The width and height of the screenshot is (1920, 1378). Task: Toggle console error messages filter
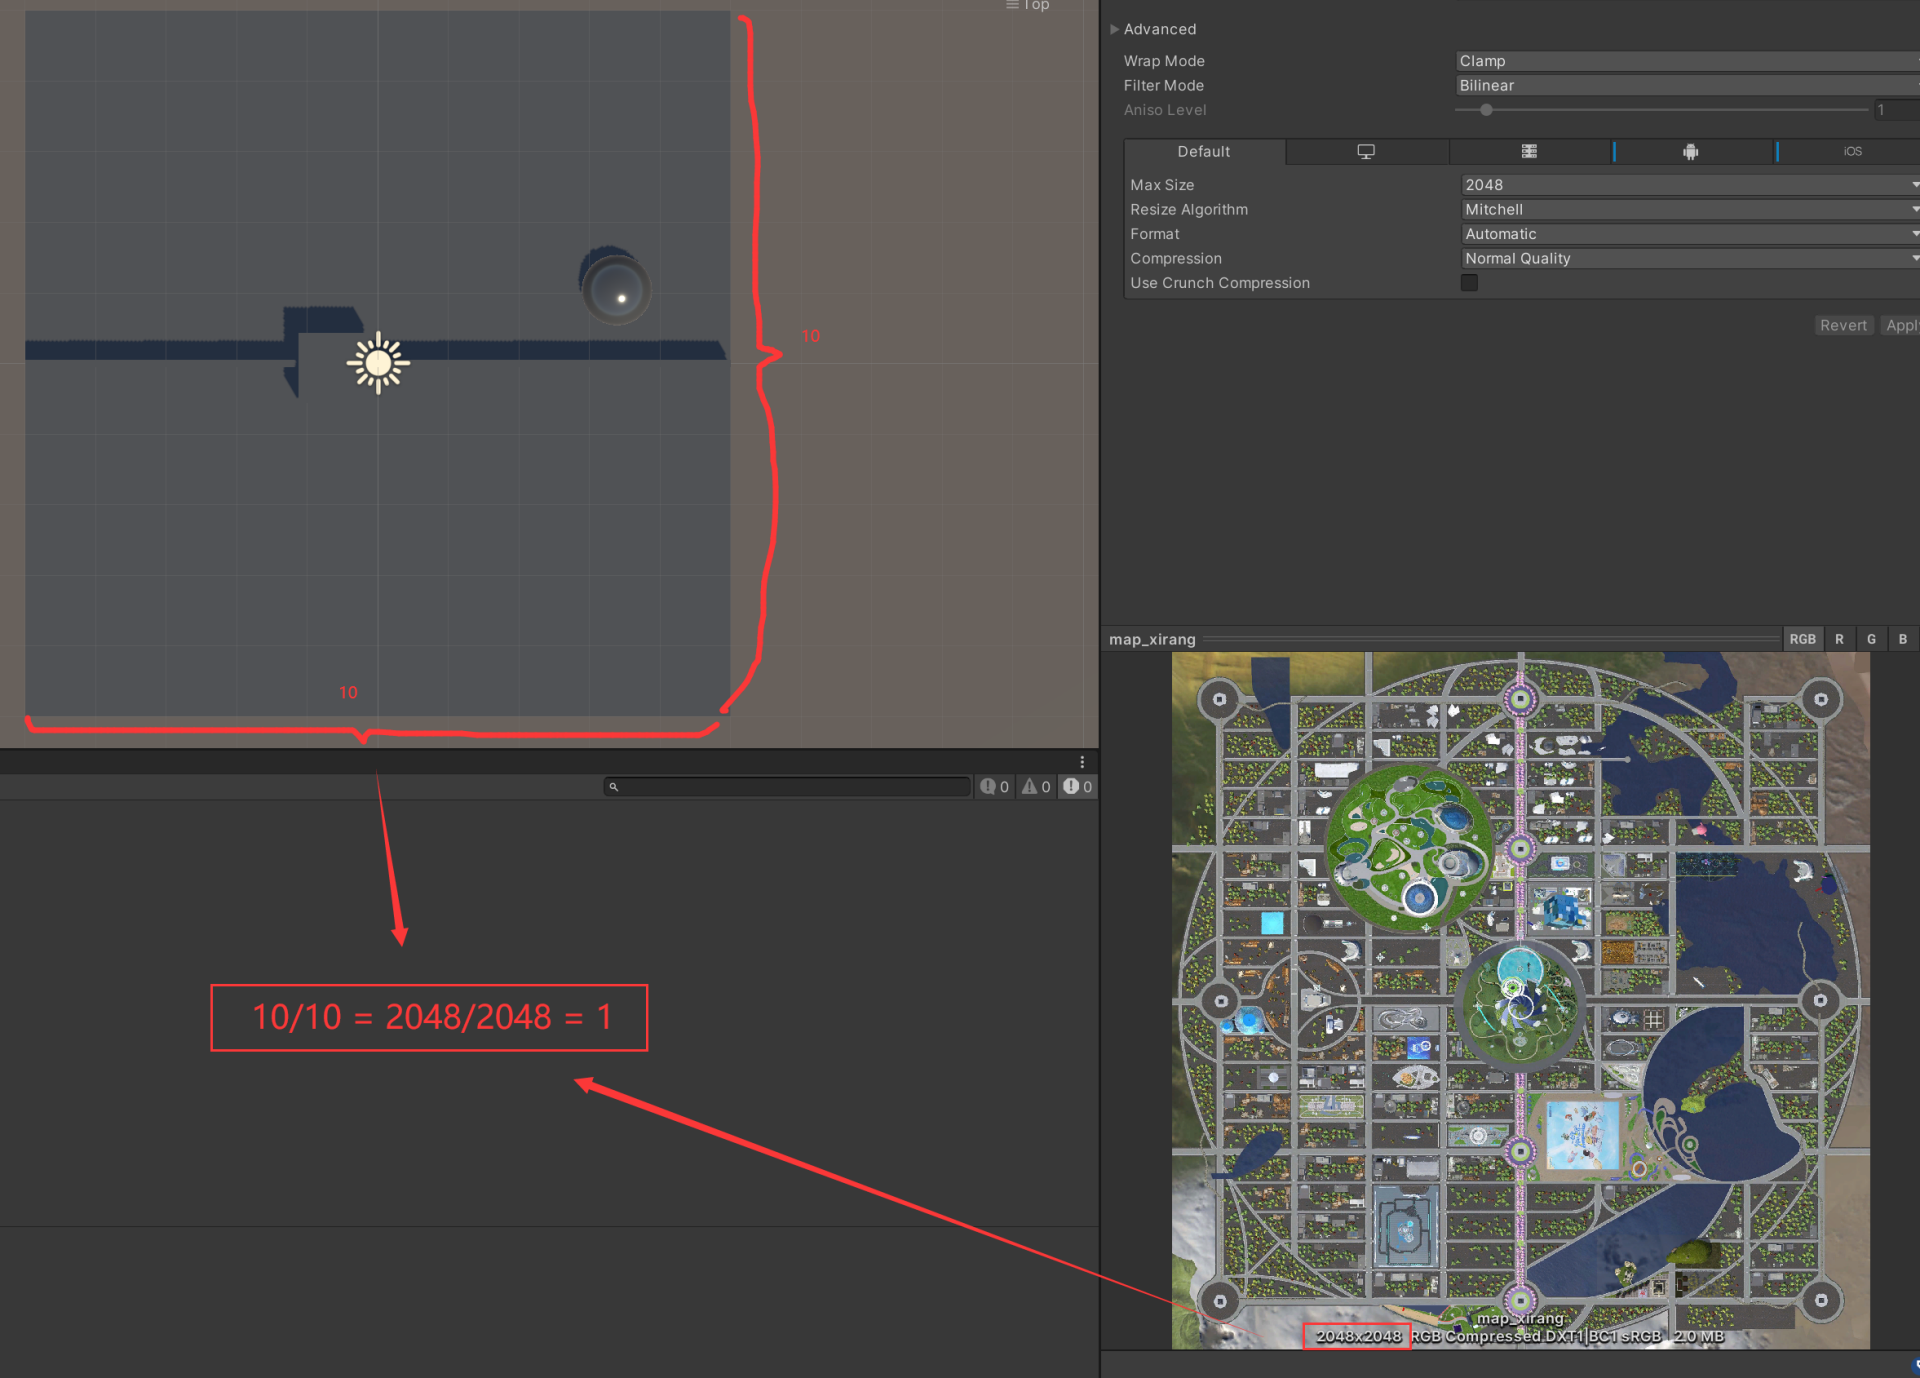click(1077, 787)
